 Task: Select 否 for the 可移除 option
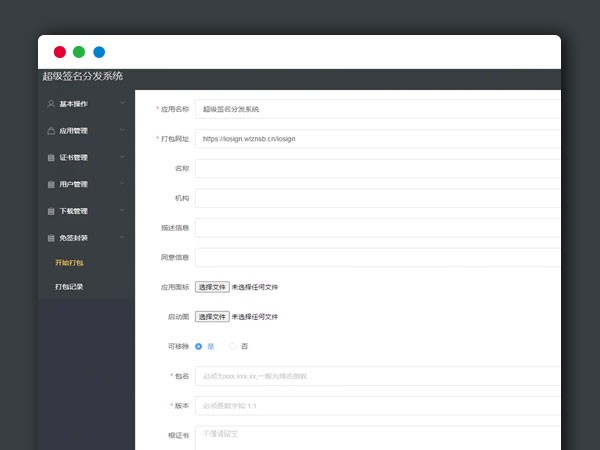tap(233, 346)
